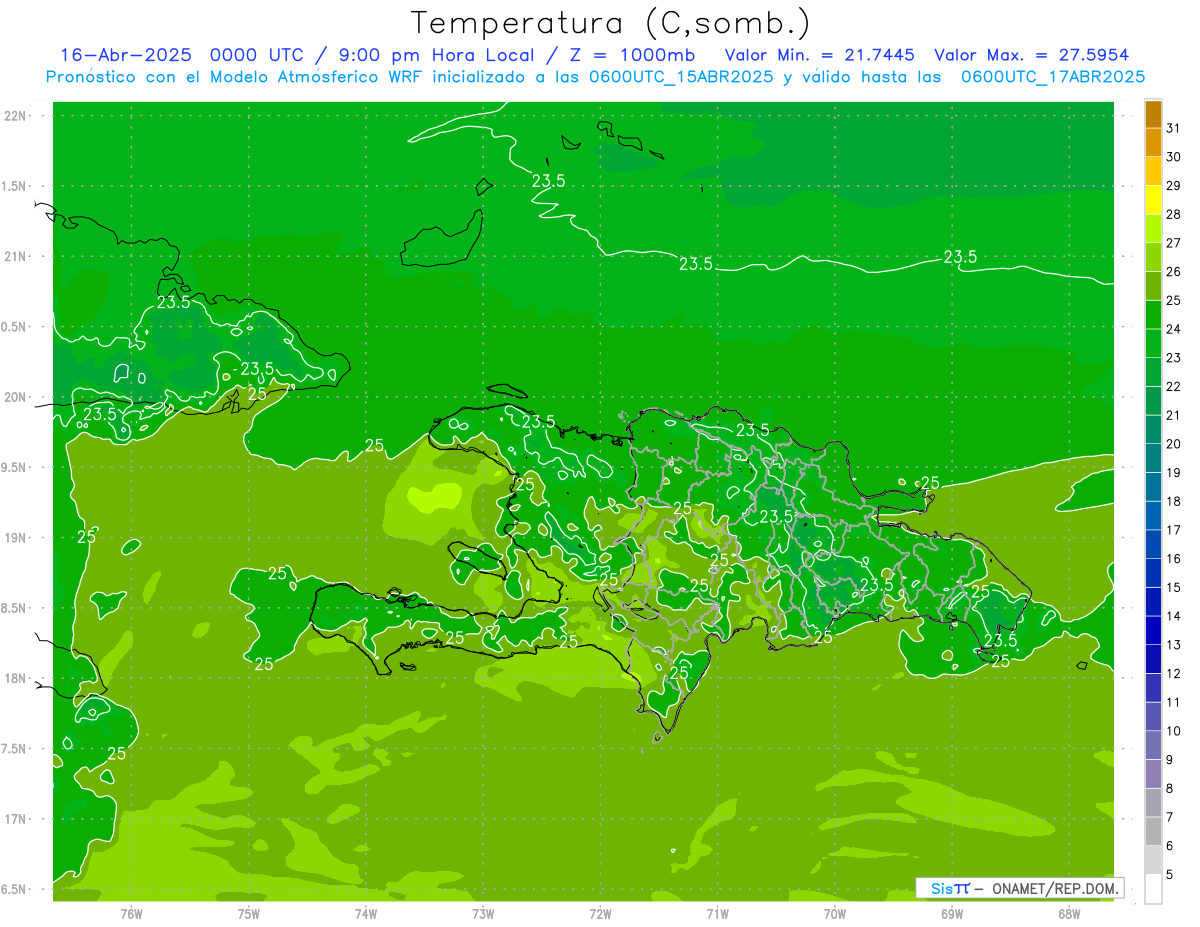
Task: Click the "74W" longitude axis label
Action: 366,913
